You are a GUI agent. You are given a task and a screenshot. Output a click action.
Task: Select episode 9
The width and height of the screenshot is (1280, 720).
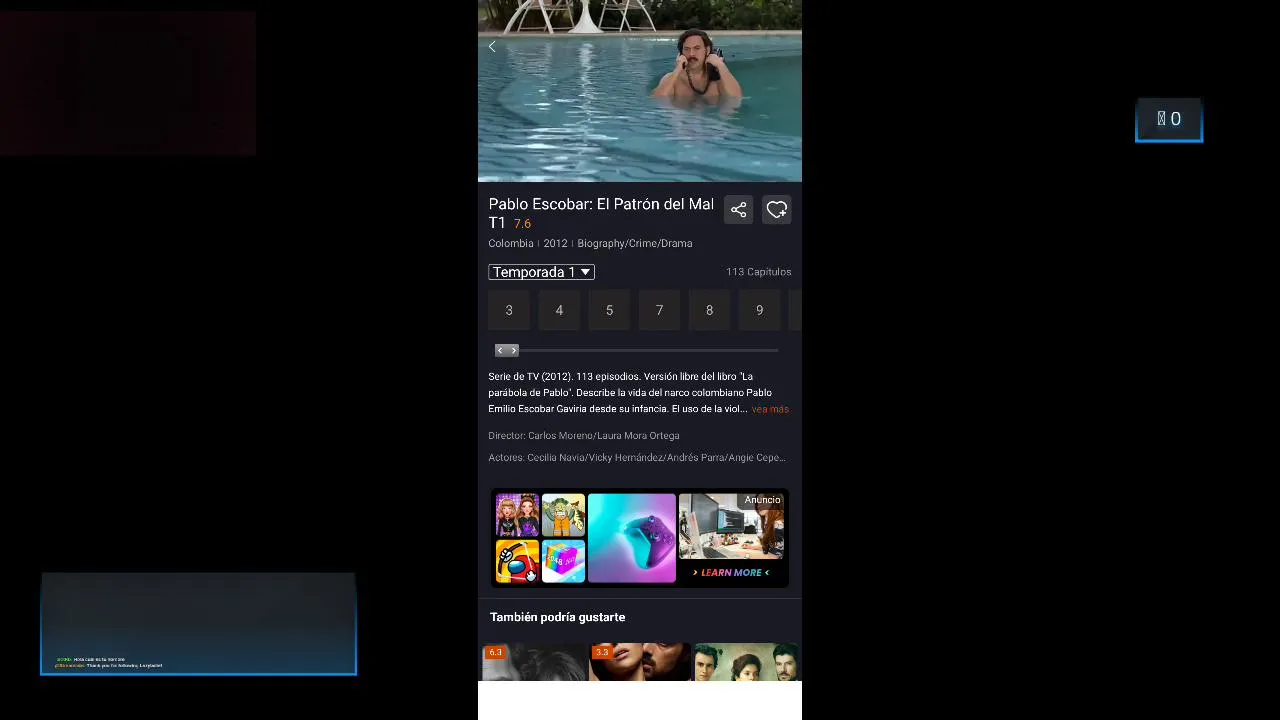tap(759, 310)
